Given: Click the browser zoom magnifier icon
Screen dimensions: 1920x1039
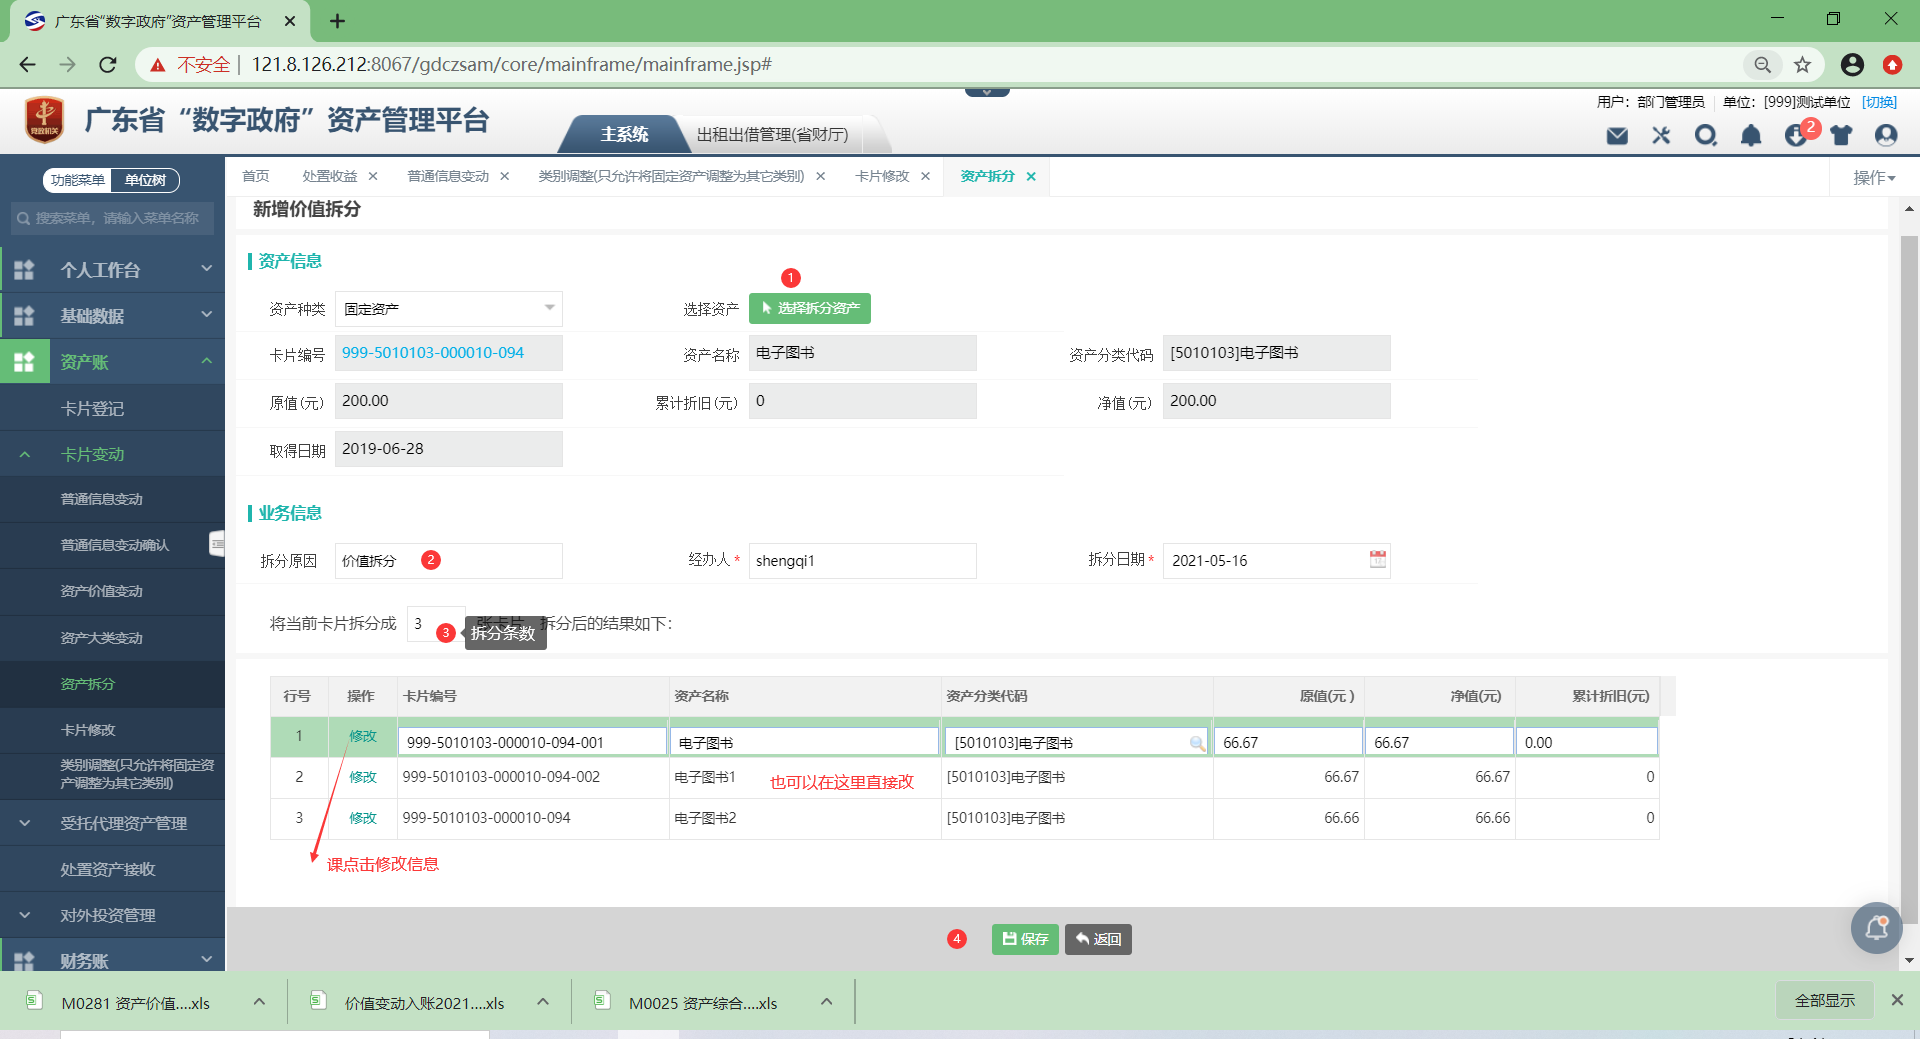Looking at the screenshot, I should click(x=1762, y=65).
